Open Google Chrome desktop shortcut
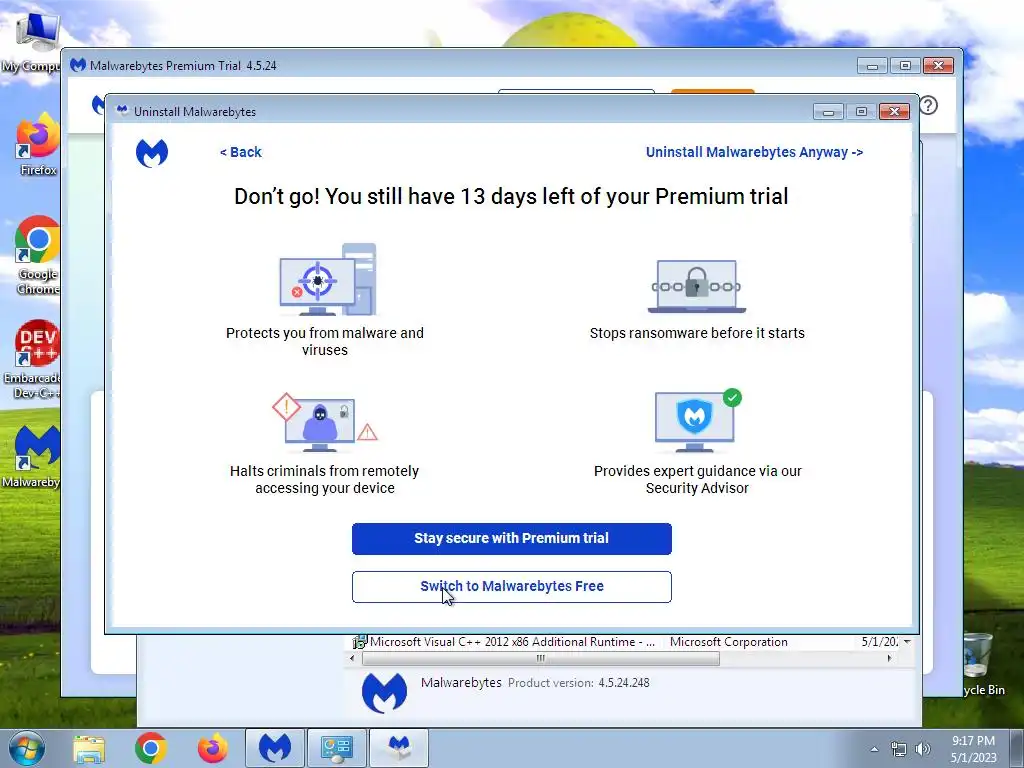The image size is (1024, 768). tap(38, 255)
